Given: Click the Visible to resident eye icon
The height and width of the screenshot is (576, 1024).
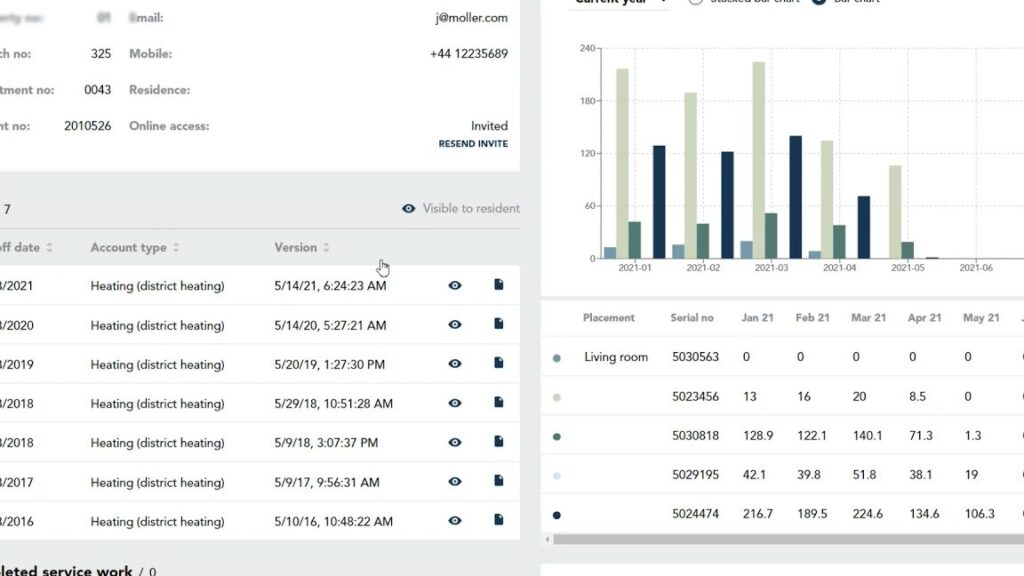Looking at the screenshot, I should 408,209.
